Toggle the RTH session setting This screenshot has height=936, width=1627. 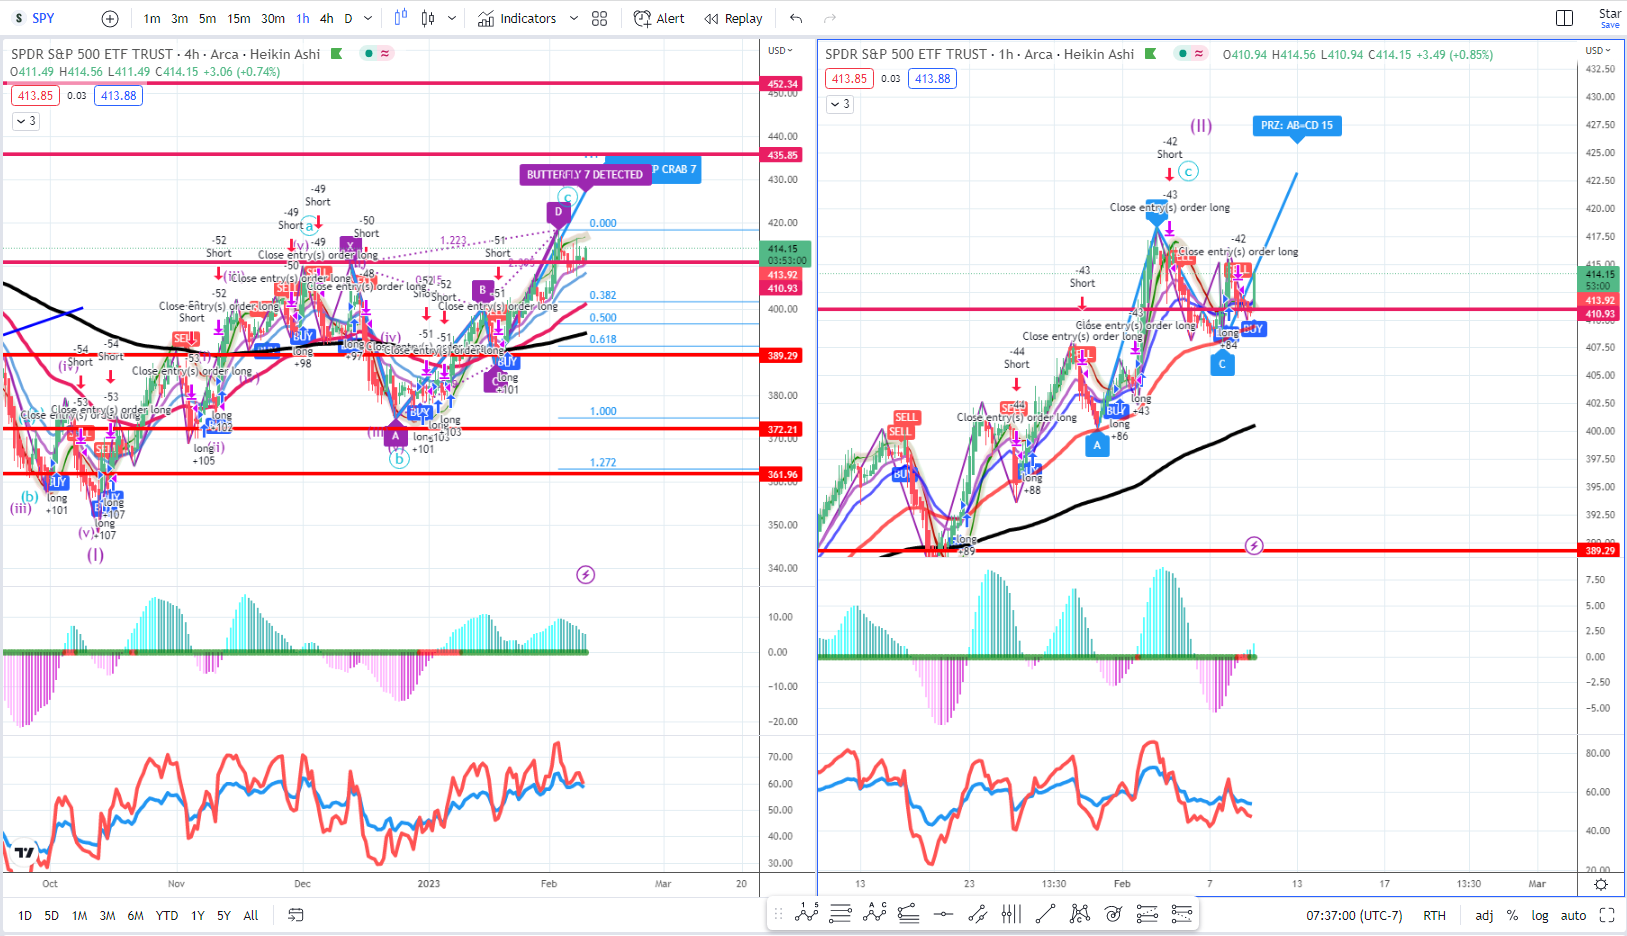pyautogui.click(x=1435, y=915)
